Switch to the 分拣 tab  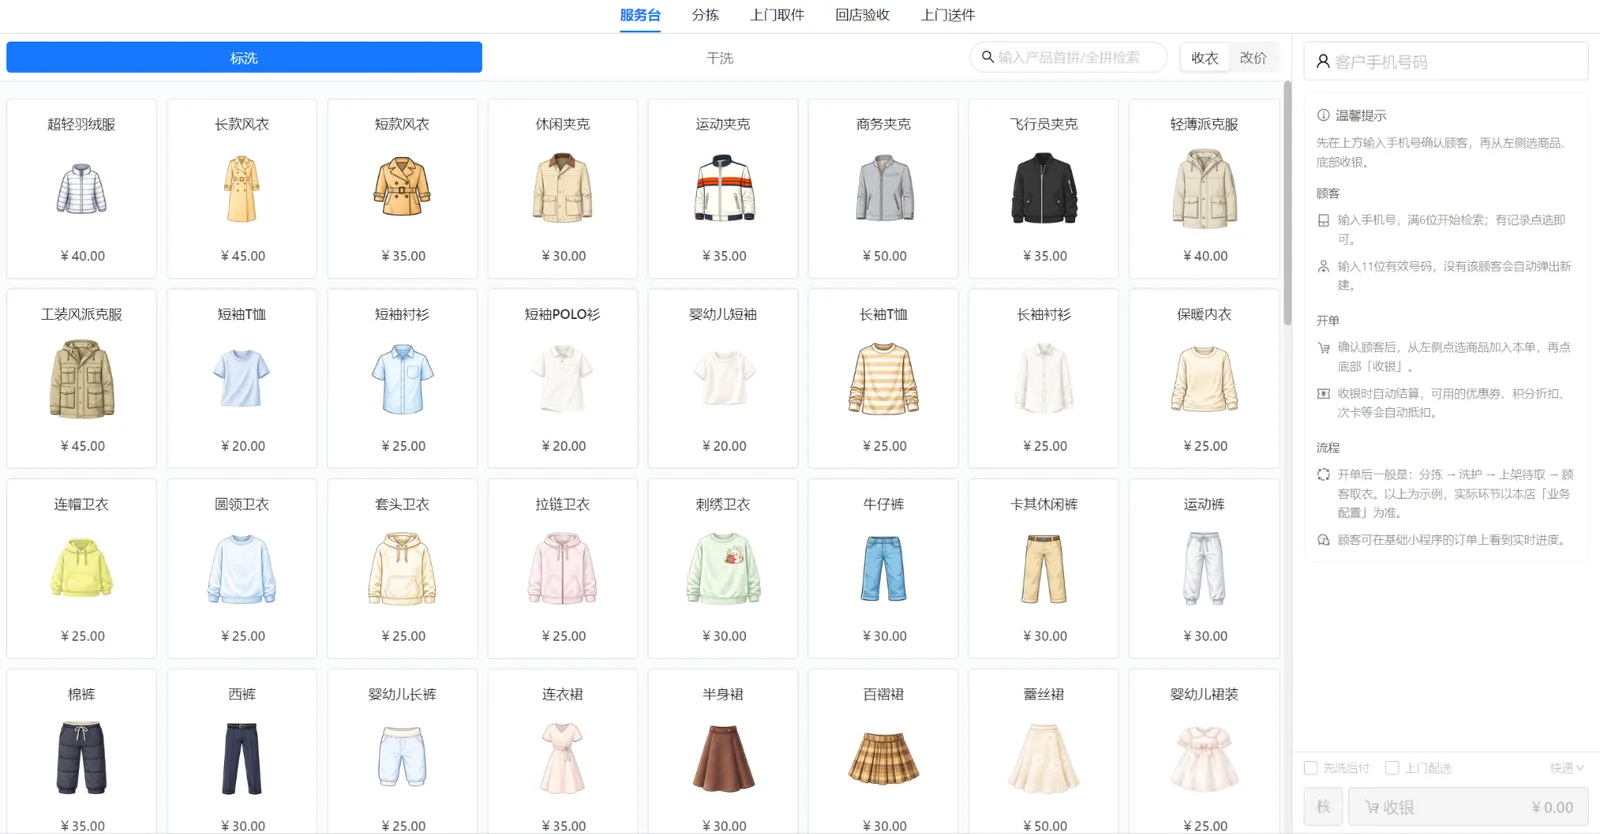[705, 15]
